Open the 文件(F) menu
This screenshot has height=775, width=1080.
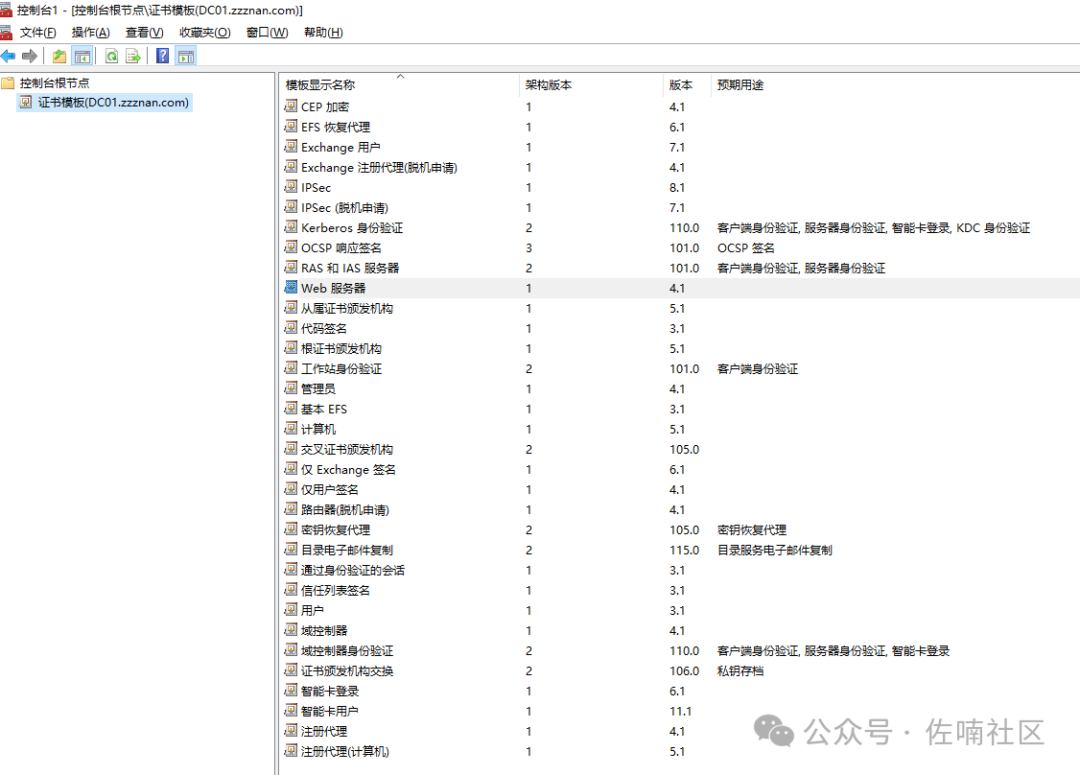(38, 32)
